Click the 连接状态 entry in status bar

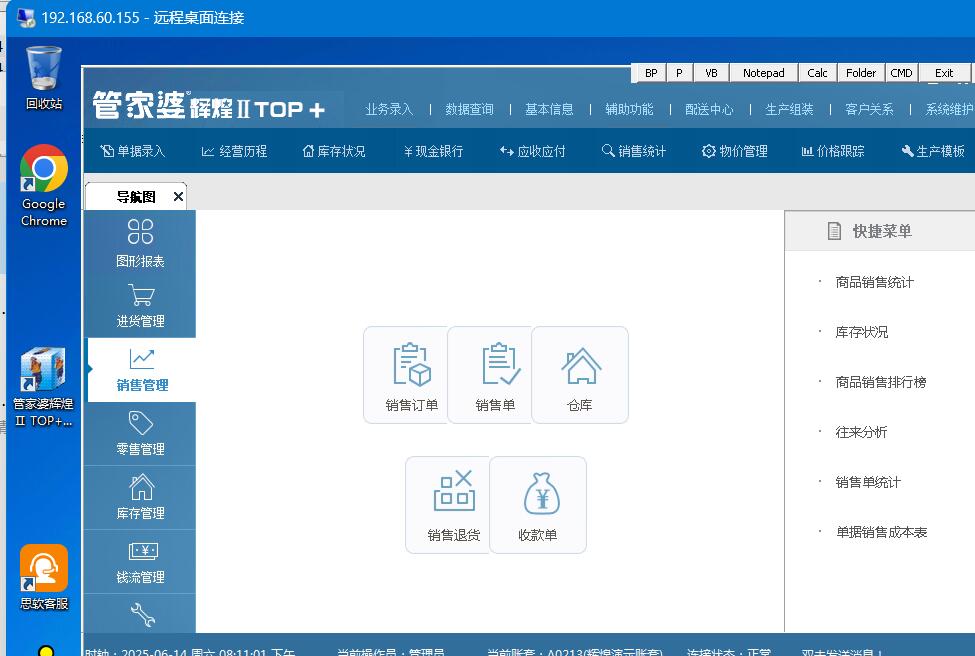[729, 652]
